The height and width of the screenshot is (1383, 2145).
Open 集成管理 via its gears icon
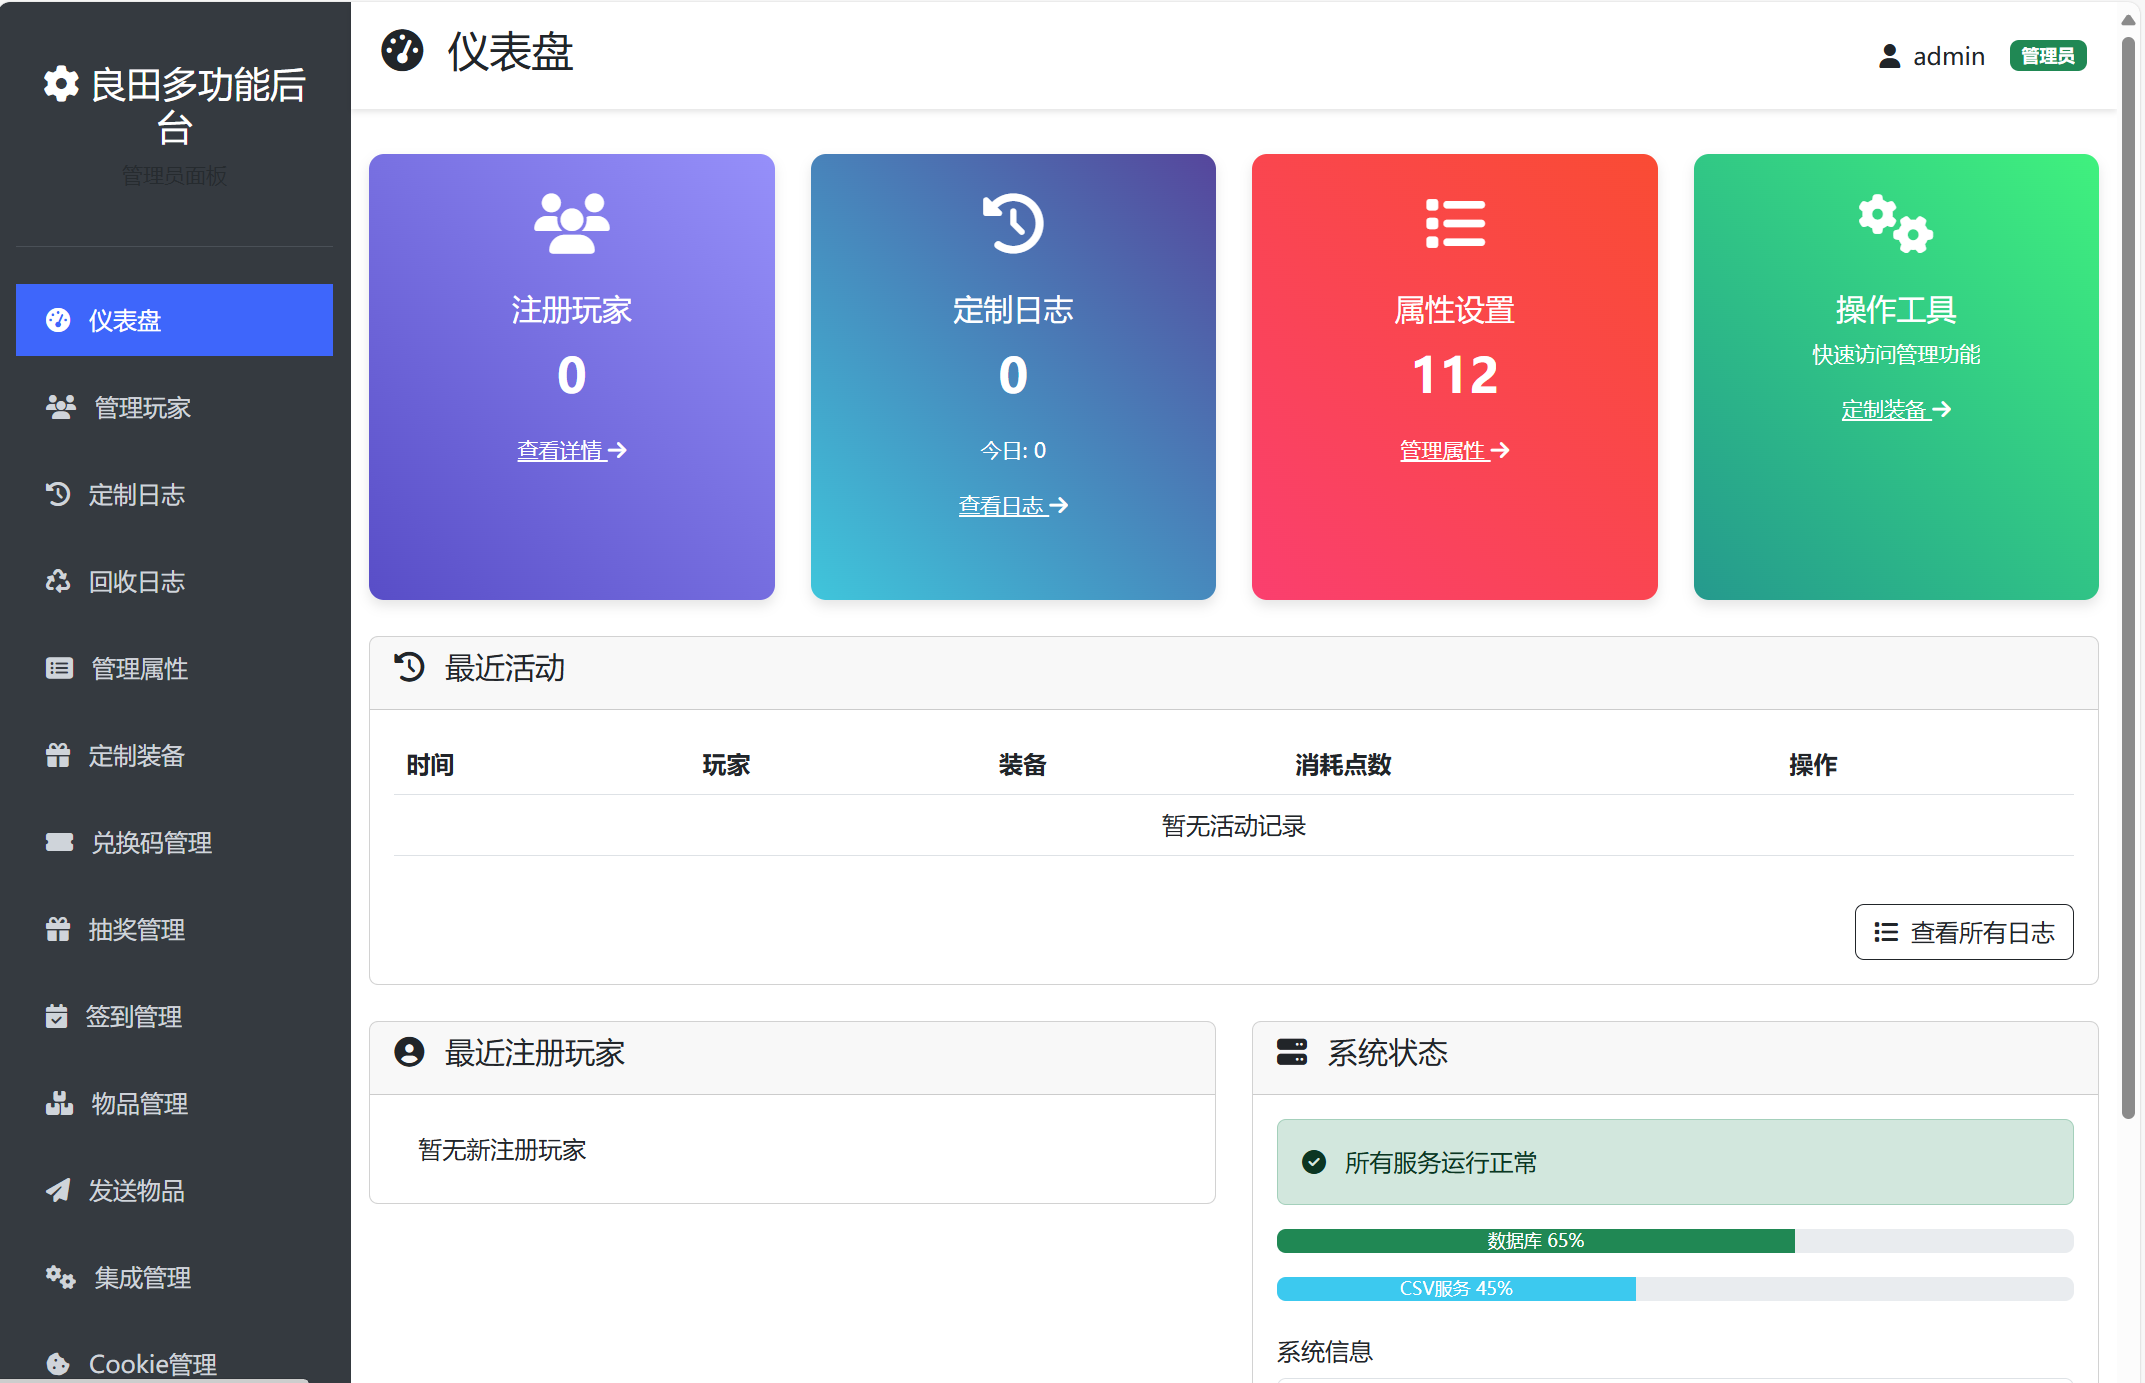pos(59,1277)
